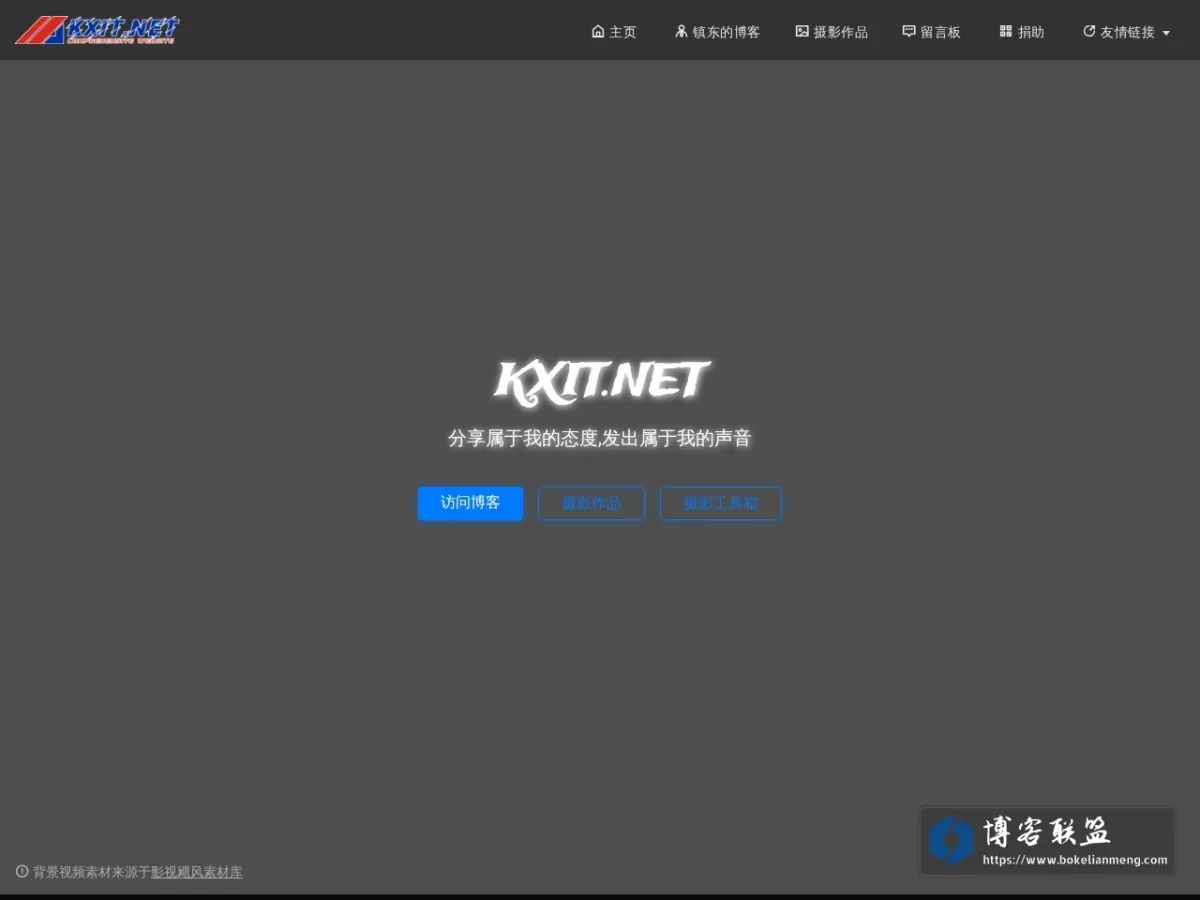Click the text 背景视频素材来源于
The image size is (1200, 900).
(92, 872)
